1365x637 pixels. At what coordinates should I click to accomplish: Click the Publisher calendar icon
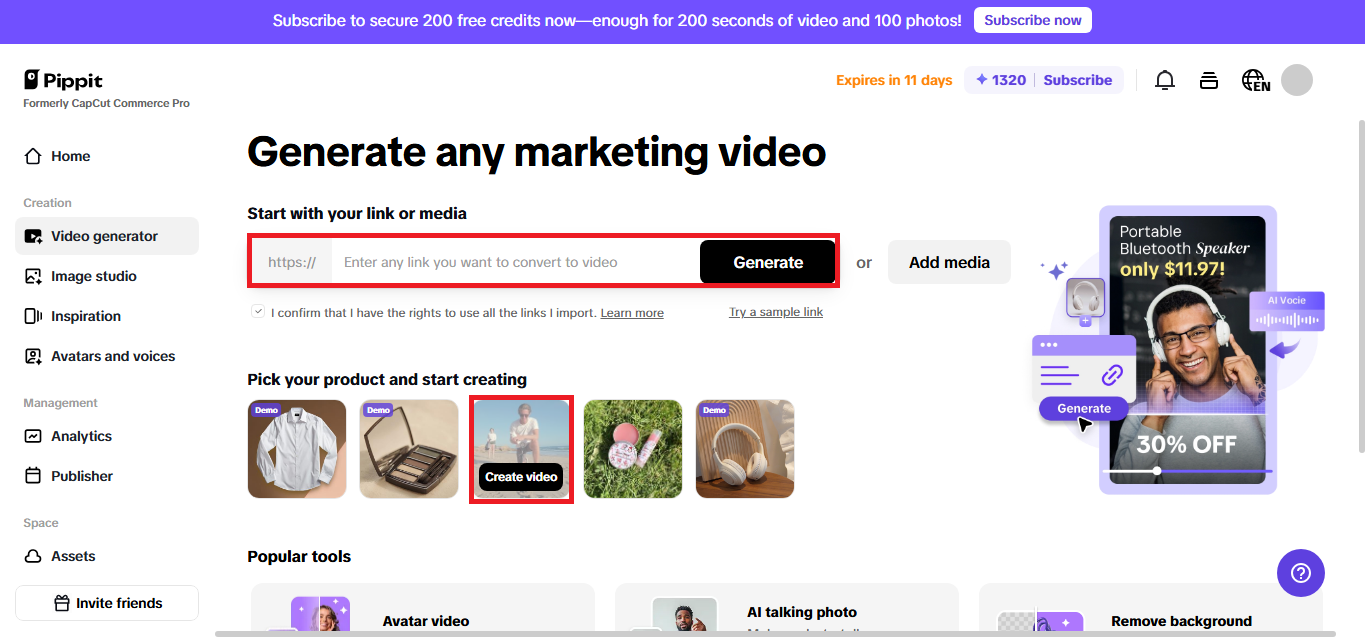pos(33,476)
